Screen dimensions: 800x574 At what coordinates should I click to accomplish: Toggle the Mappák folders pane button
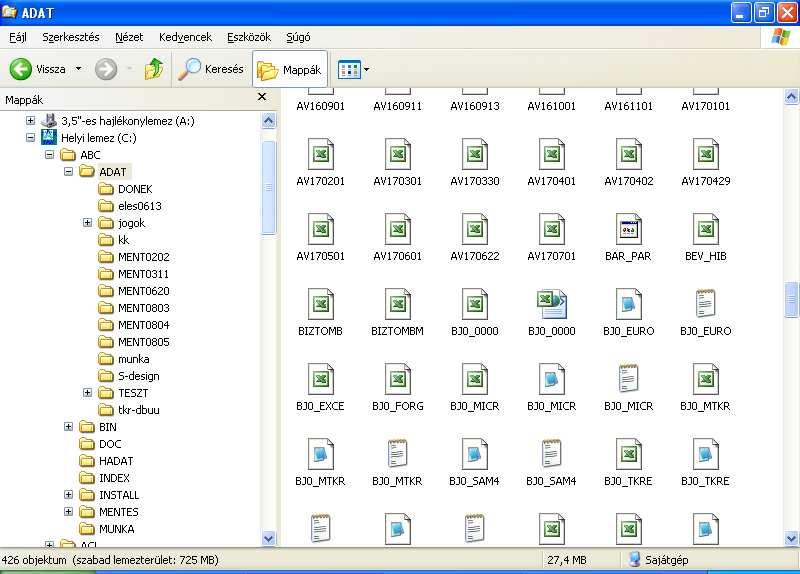pos(290,69)
